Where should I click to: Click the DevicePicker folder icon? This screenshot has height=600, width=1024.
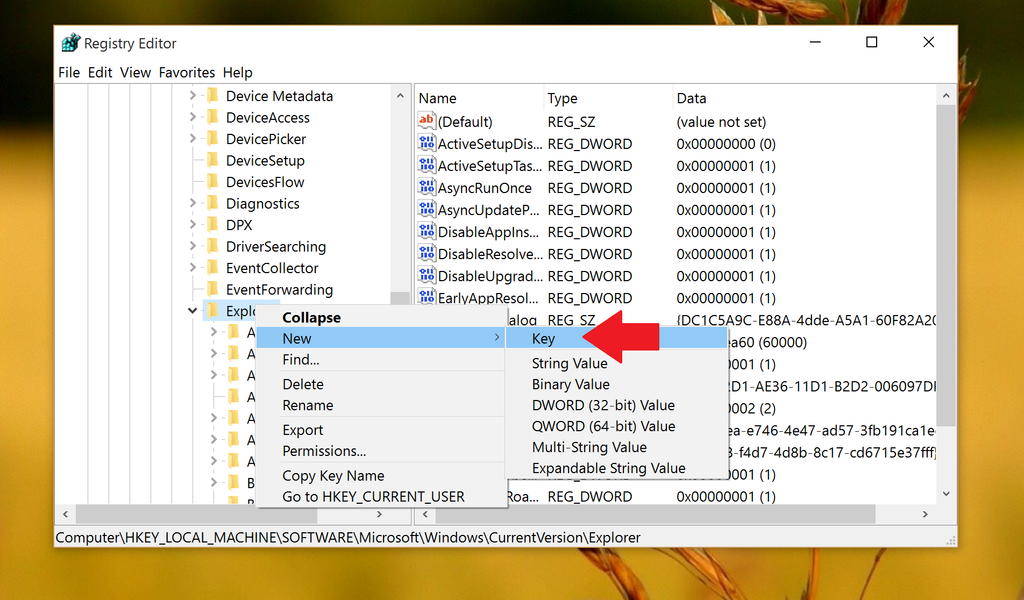tap(213, 139)
